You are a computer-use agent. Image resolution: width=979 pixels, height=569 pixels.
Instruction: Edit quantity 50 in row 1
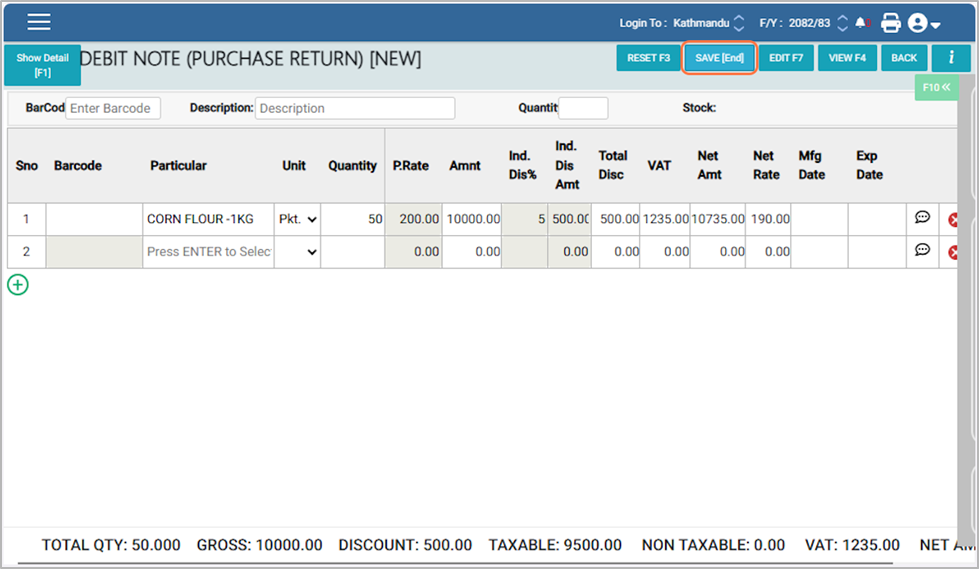tap(352, 219)
